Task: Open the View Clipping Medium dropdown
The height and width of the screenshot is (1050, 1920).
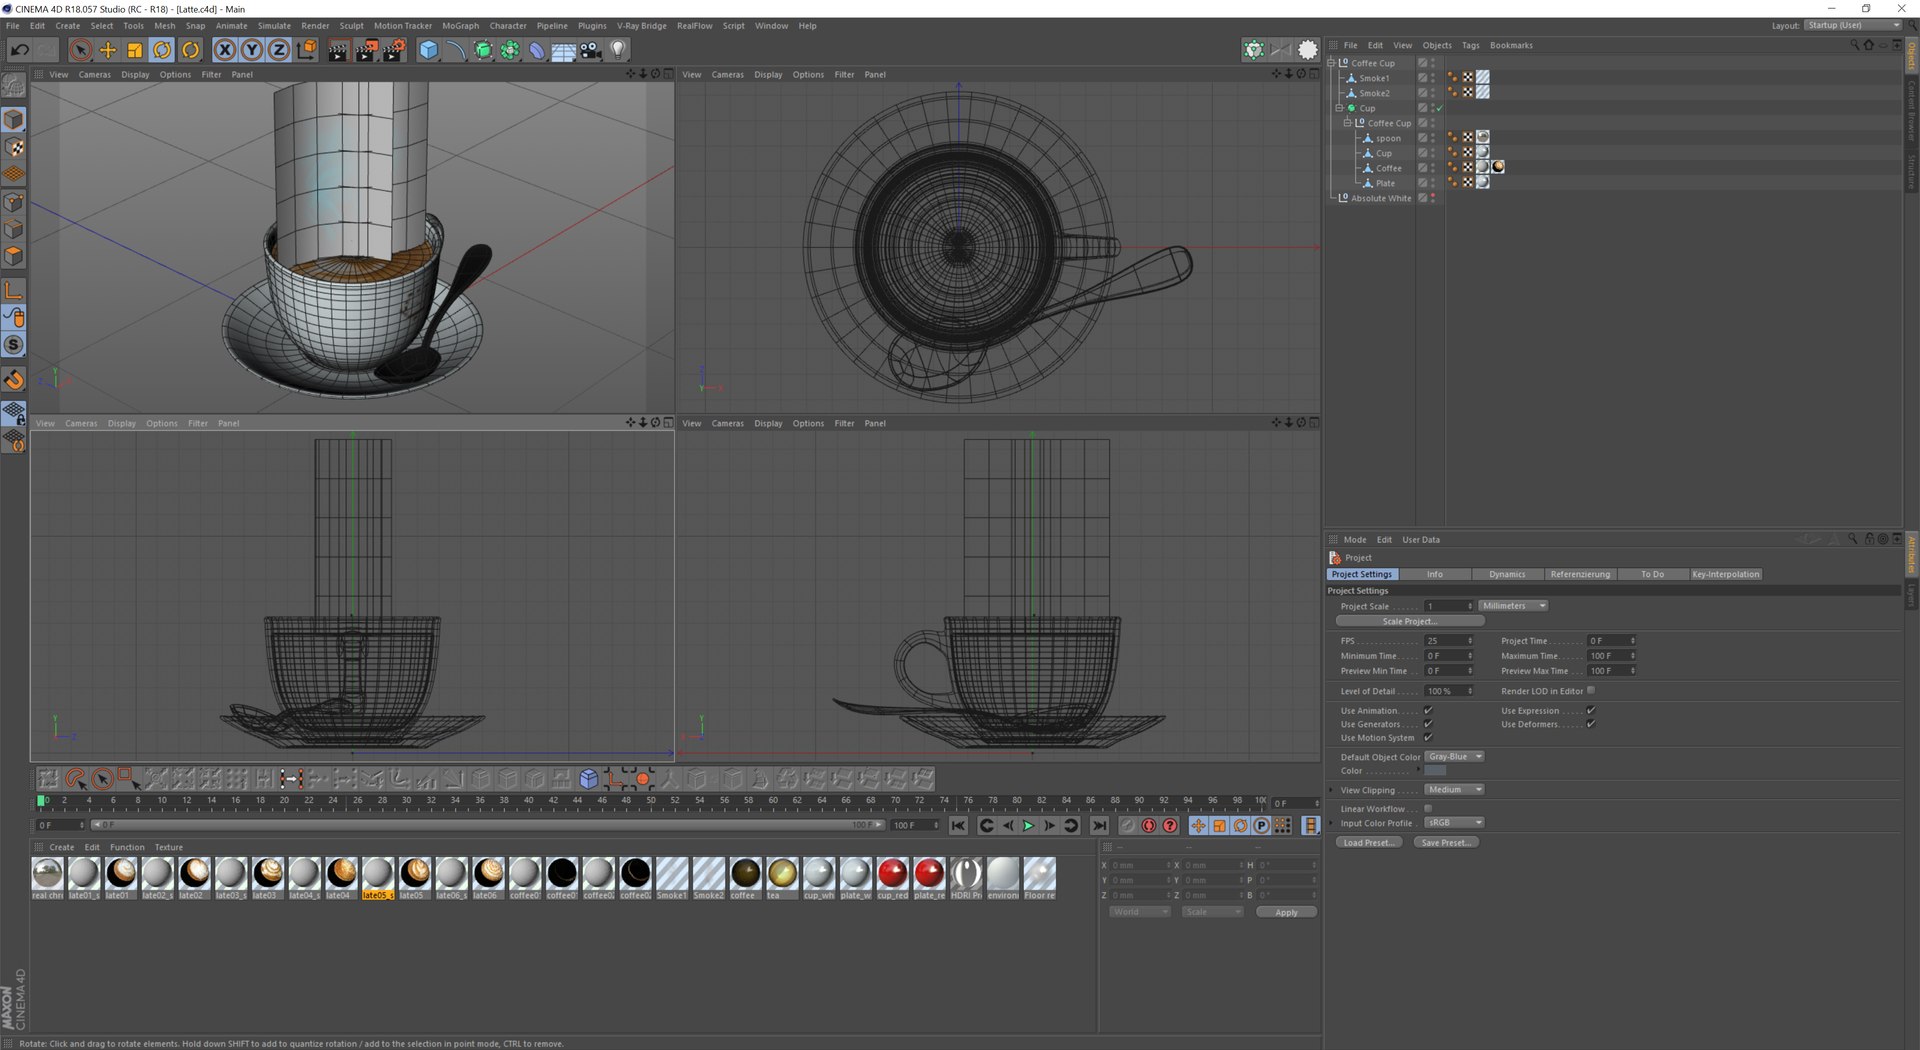Action: pos(1454,790)
